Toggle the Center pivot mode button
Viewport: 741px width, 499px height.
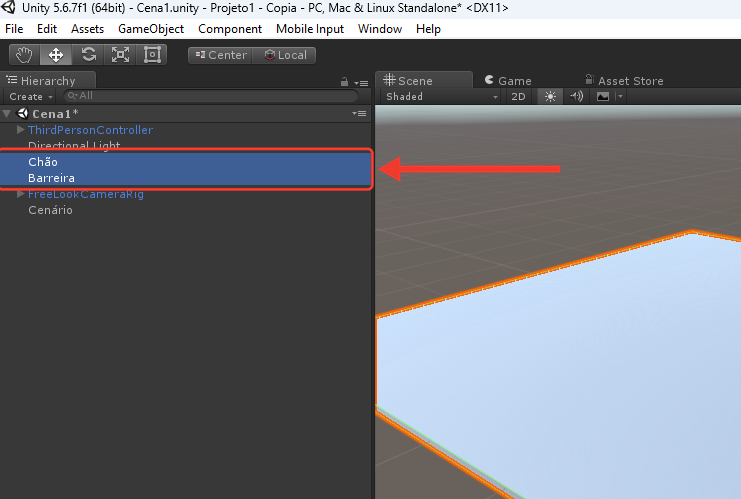[x=220, y=55]
